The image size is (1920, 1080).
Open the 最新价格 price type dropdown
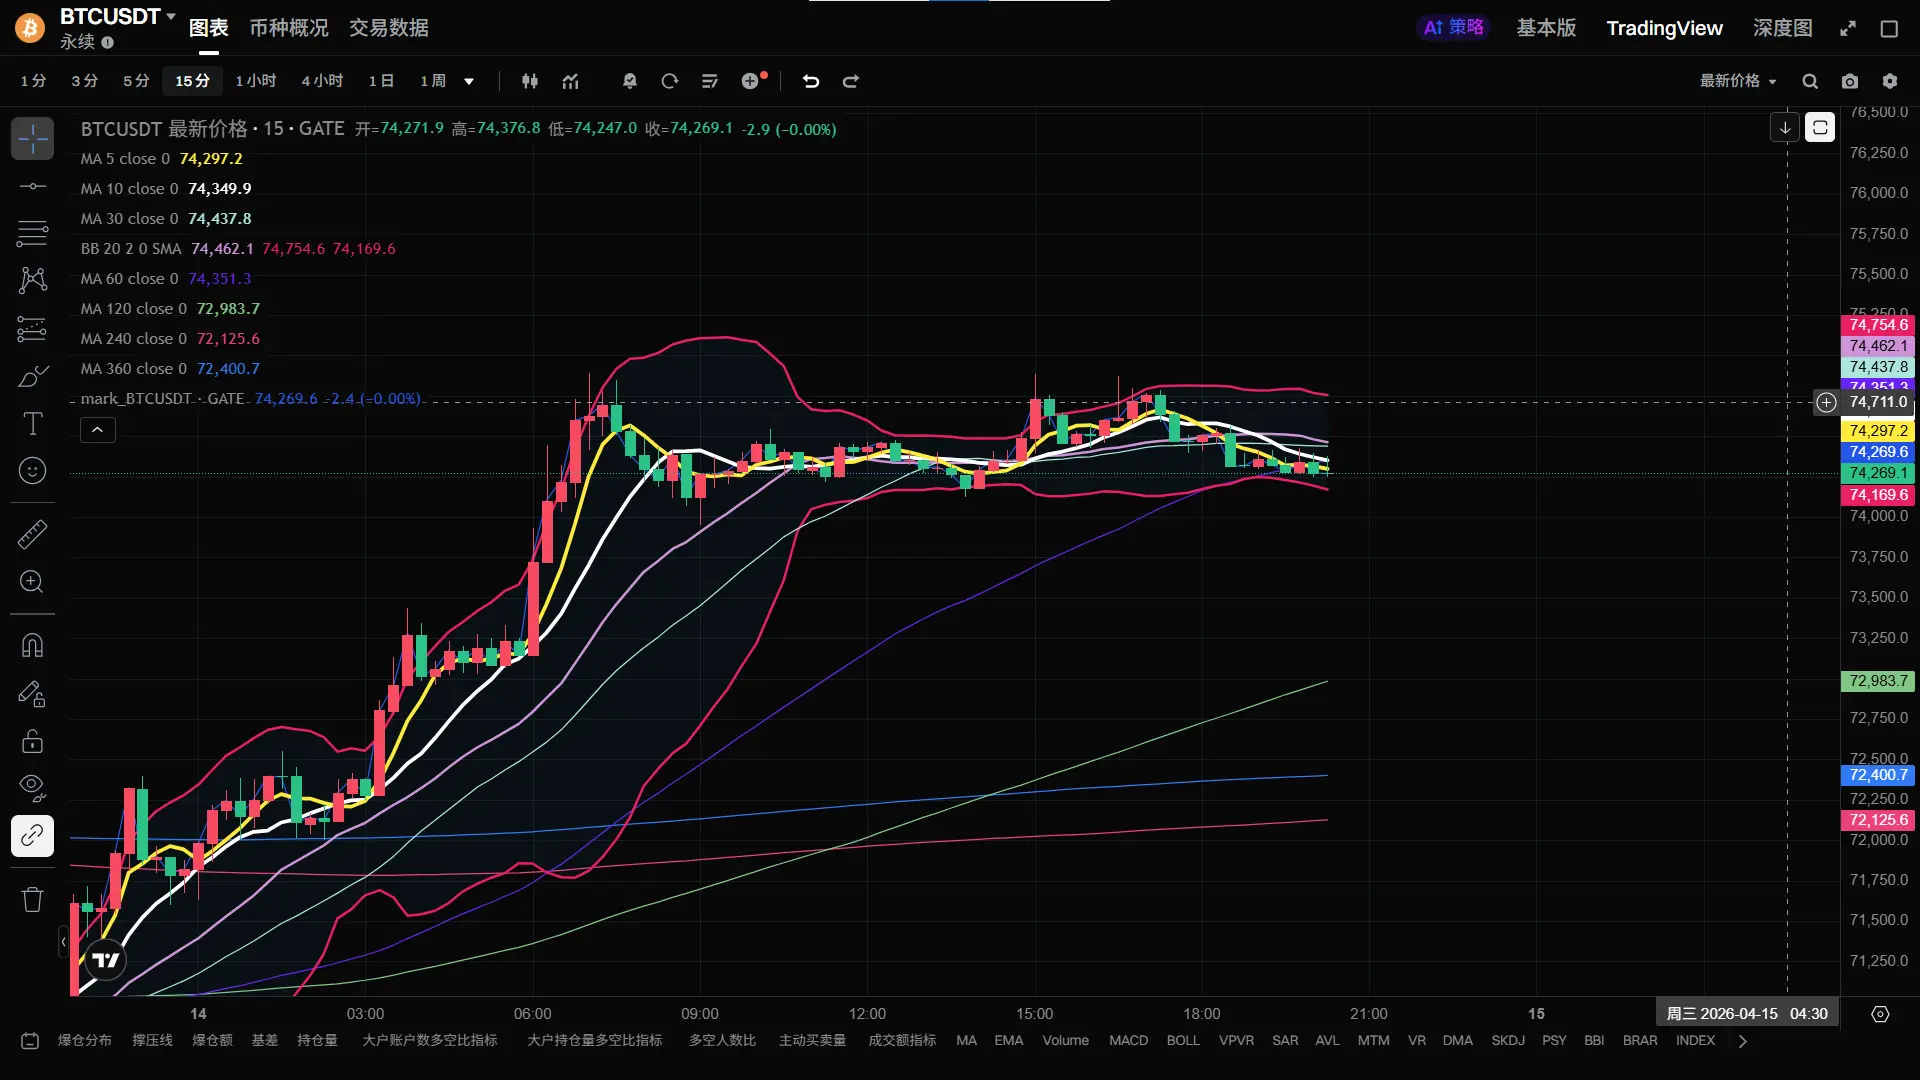pos(1738,81)
